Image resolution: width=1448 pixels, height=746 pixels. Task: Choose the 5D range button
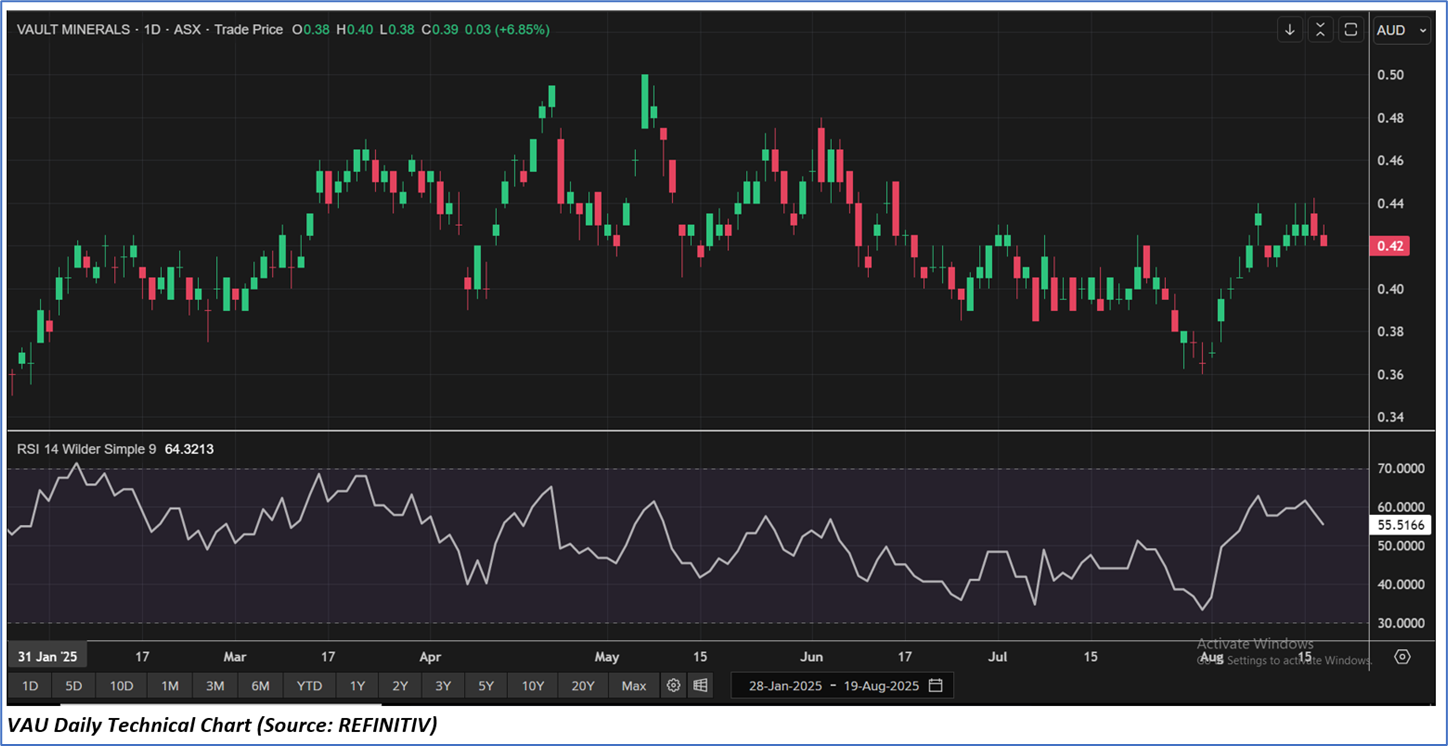pos(74,686)
